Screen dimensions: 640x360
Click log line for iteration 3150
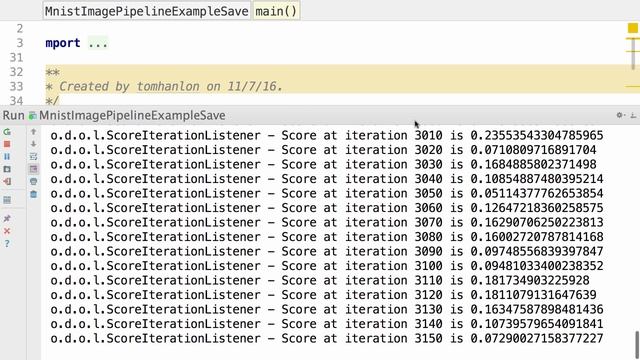pyautogui.click(x=327, y=339)
